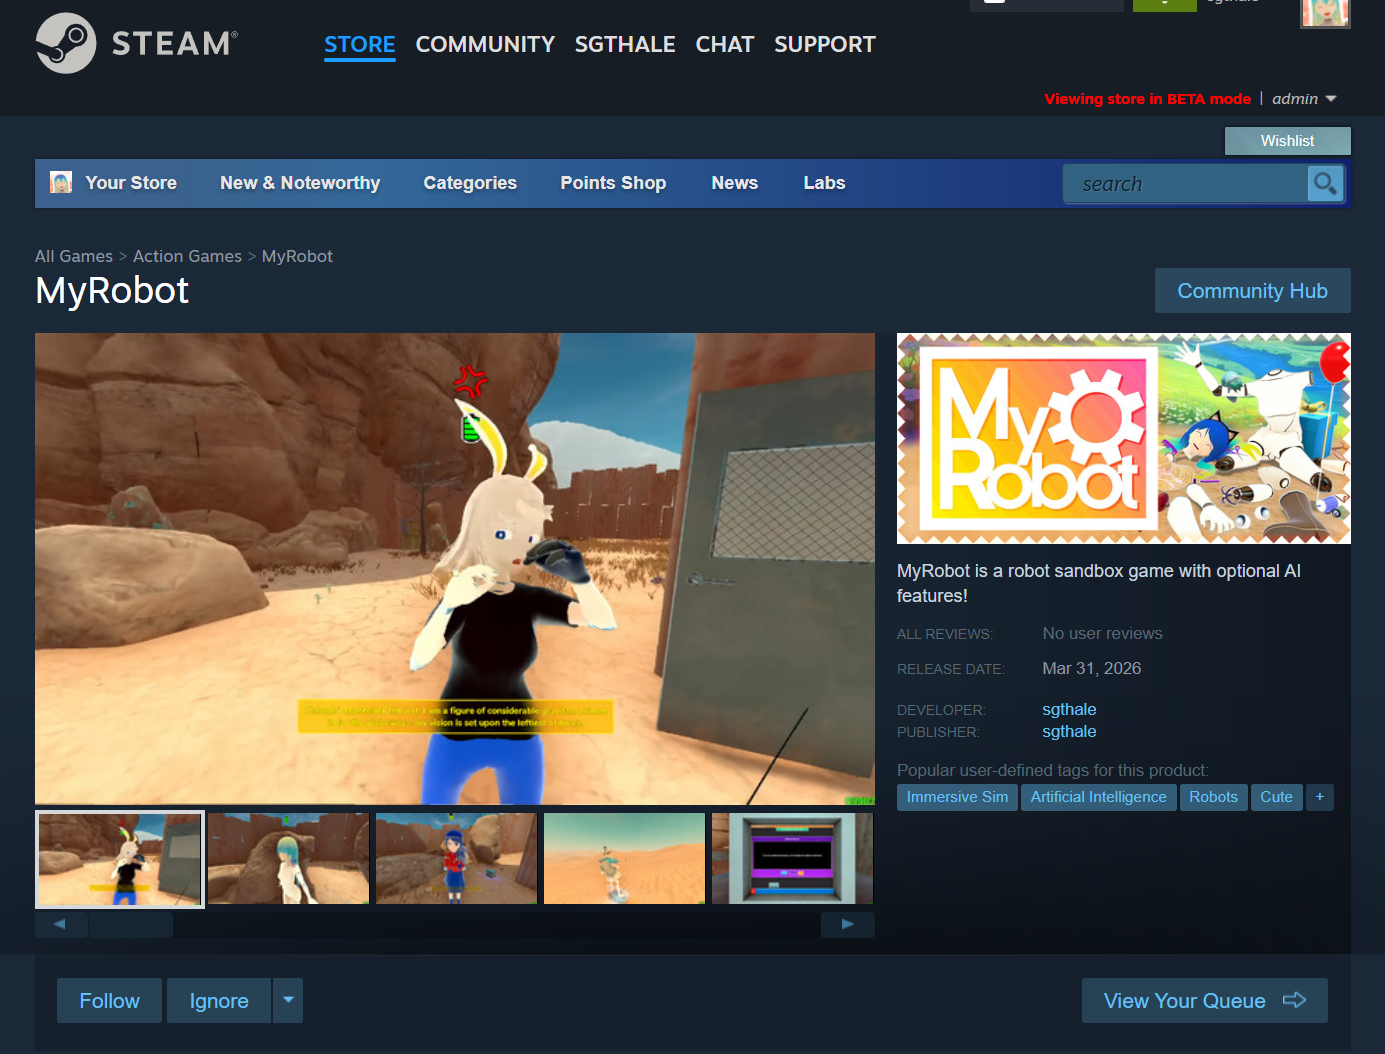Click the plus button to add tags
This screenshot has width=1385, height=1054.
(1320, 797)
